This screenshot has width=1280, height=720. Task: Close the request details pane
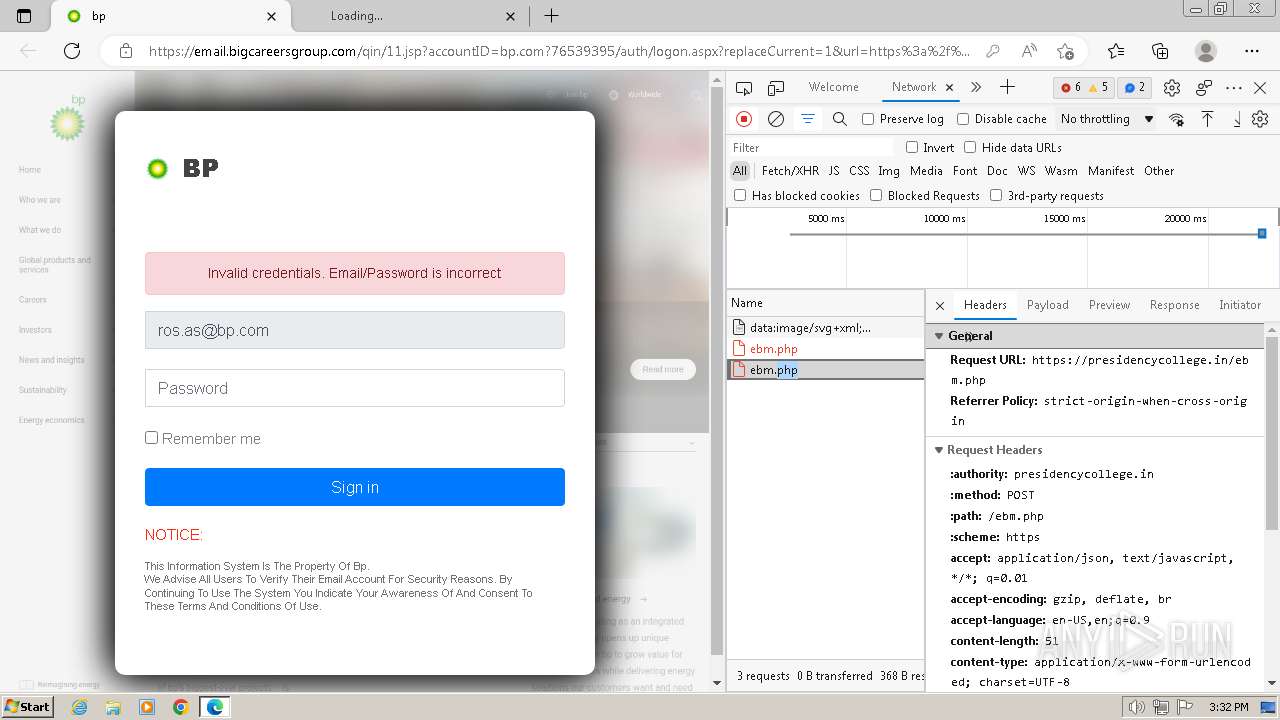click(x=940, y=306)
